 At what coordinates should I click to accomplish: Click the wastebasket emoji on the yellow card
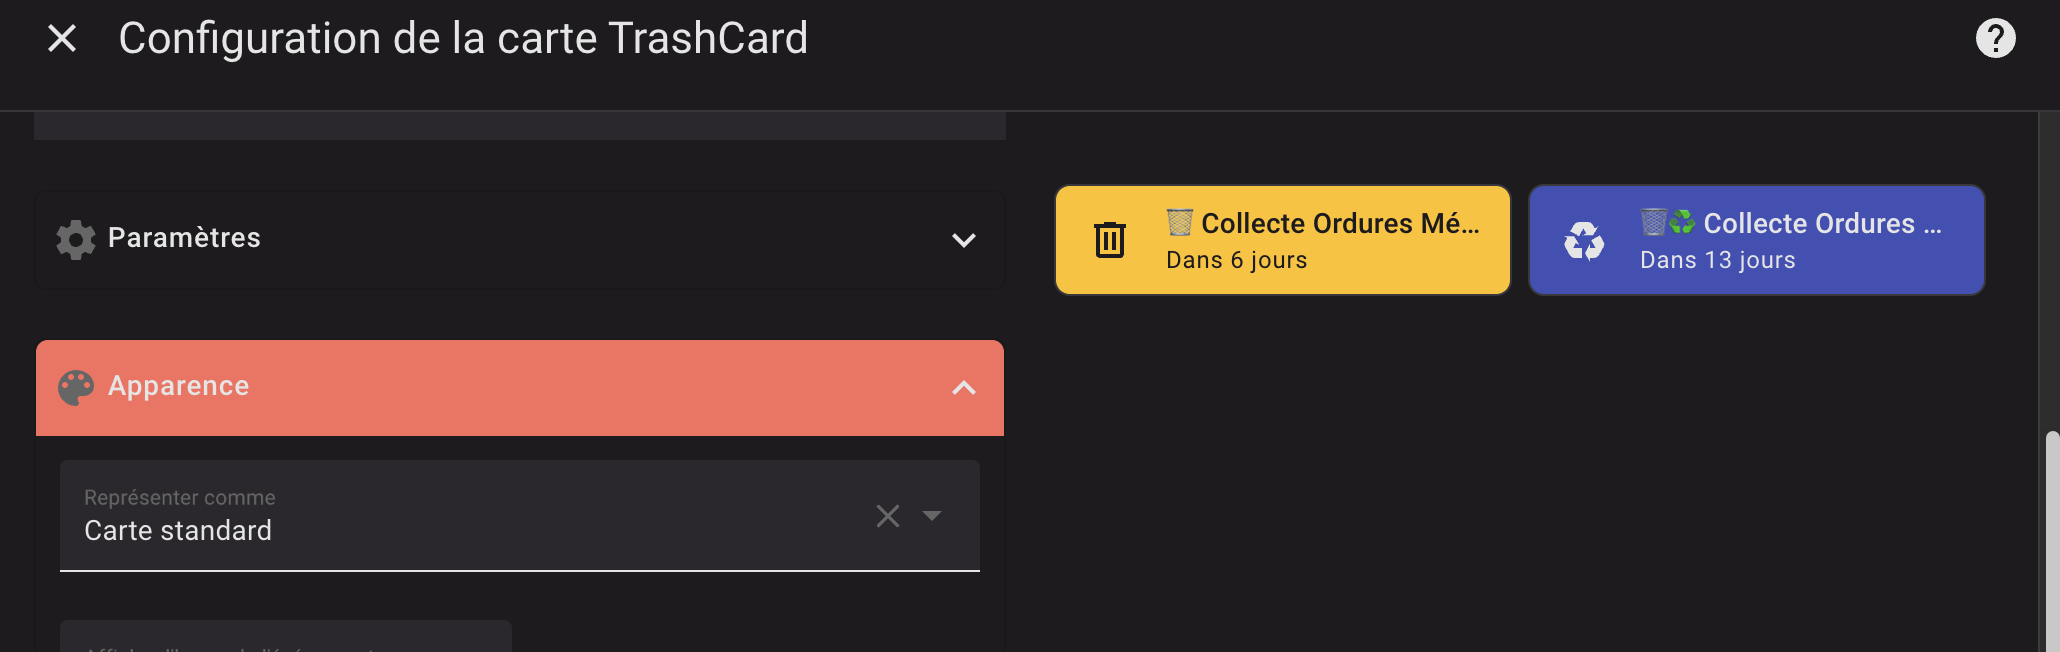(x=1180, y=222)
